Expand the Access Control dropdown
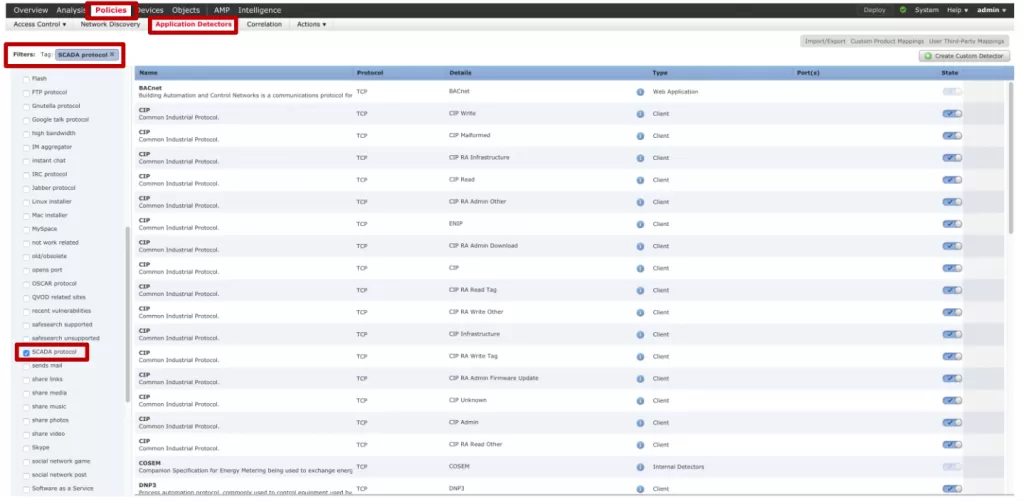 point(40,24)
